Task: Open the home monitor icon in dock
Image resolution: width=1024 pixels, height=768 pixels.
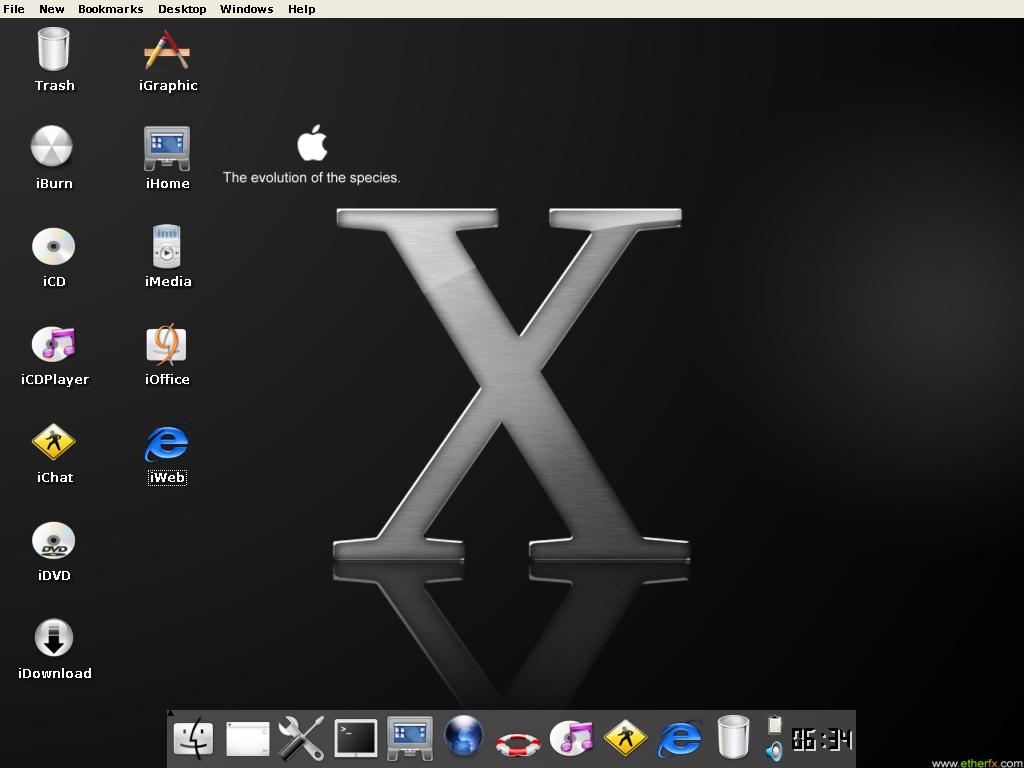Action: point(409,739)
